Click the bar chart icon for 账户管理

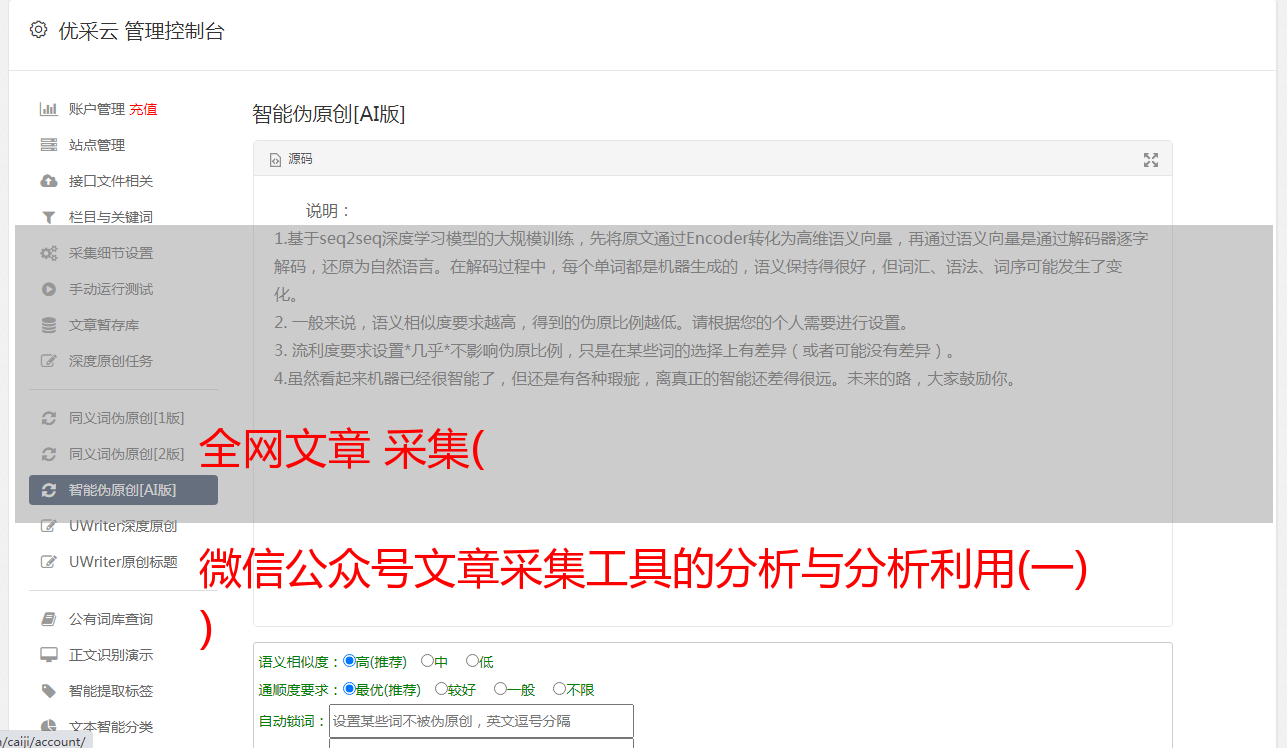coord(48,109)
